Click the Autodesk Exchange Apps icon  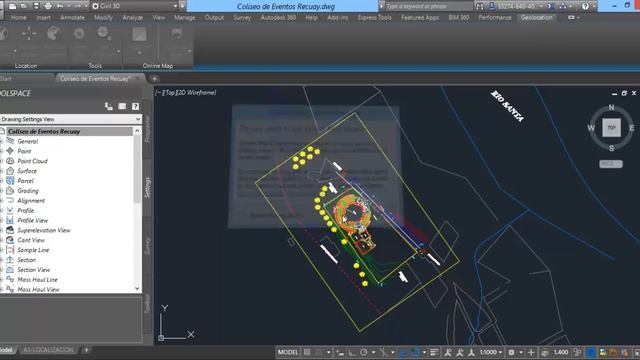pos(551,6)
